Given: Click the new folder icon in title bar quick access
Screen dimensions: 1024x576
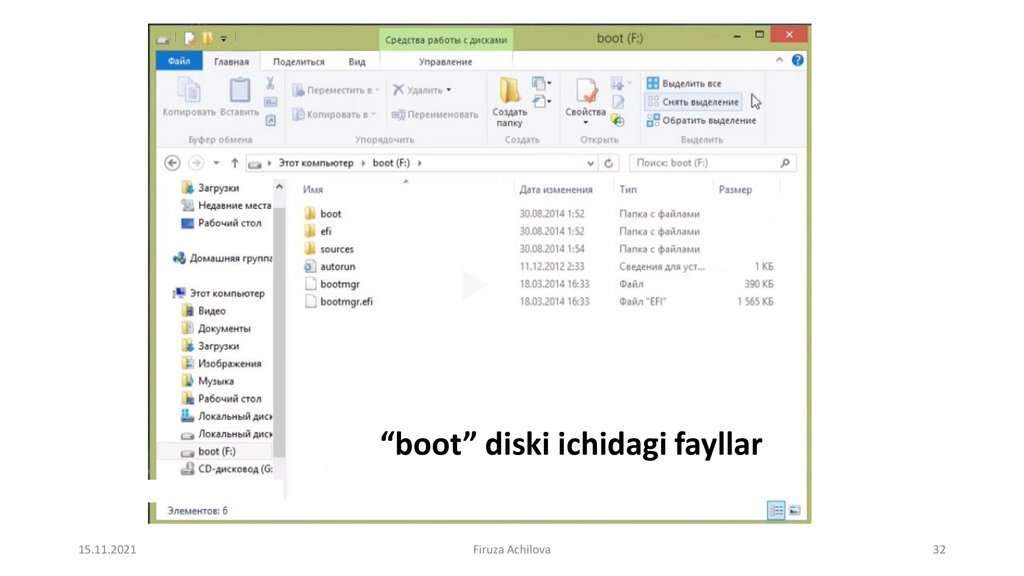Looking at the screenshot, I should coord(207,39).
